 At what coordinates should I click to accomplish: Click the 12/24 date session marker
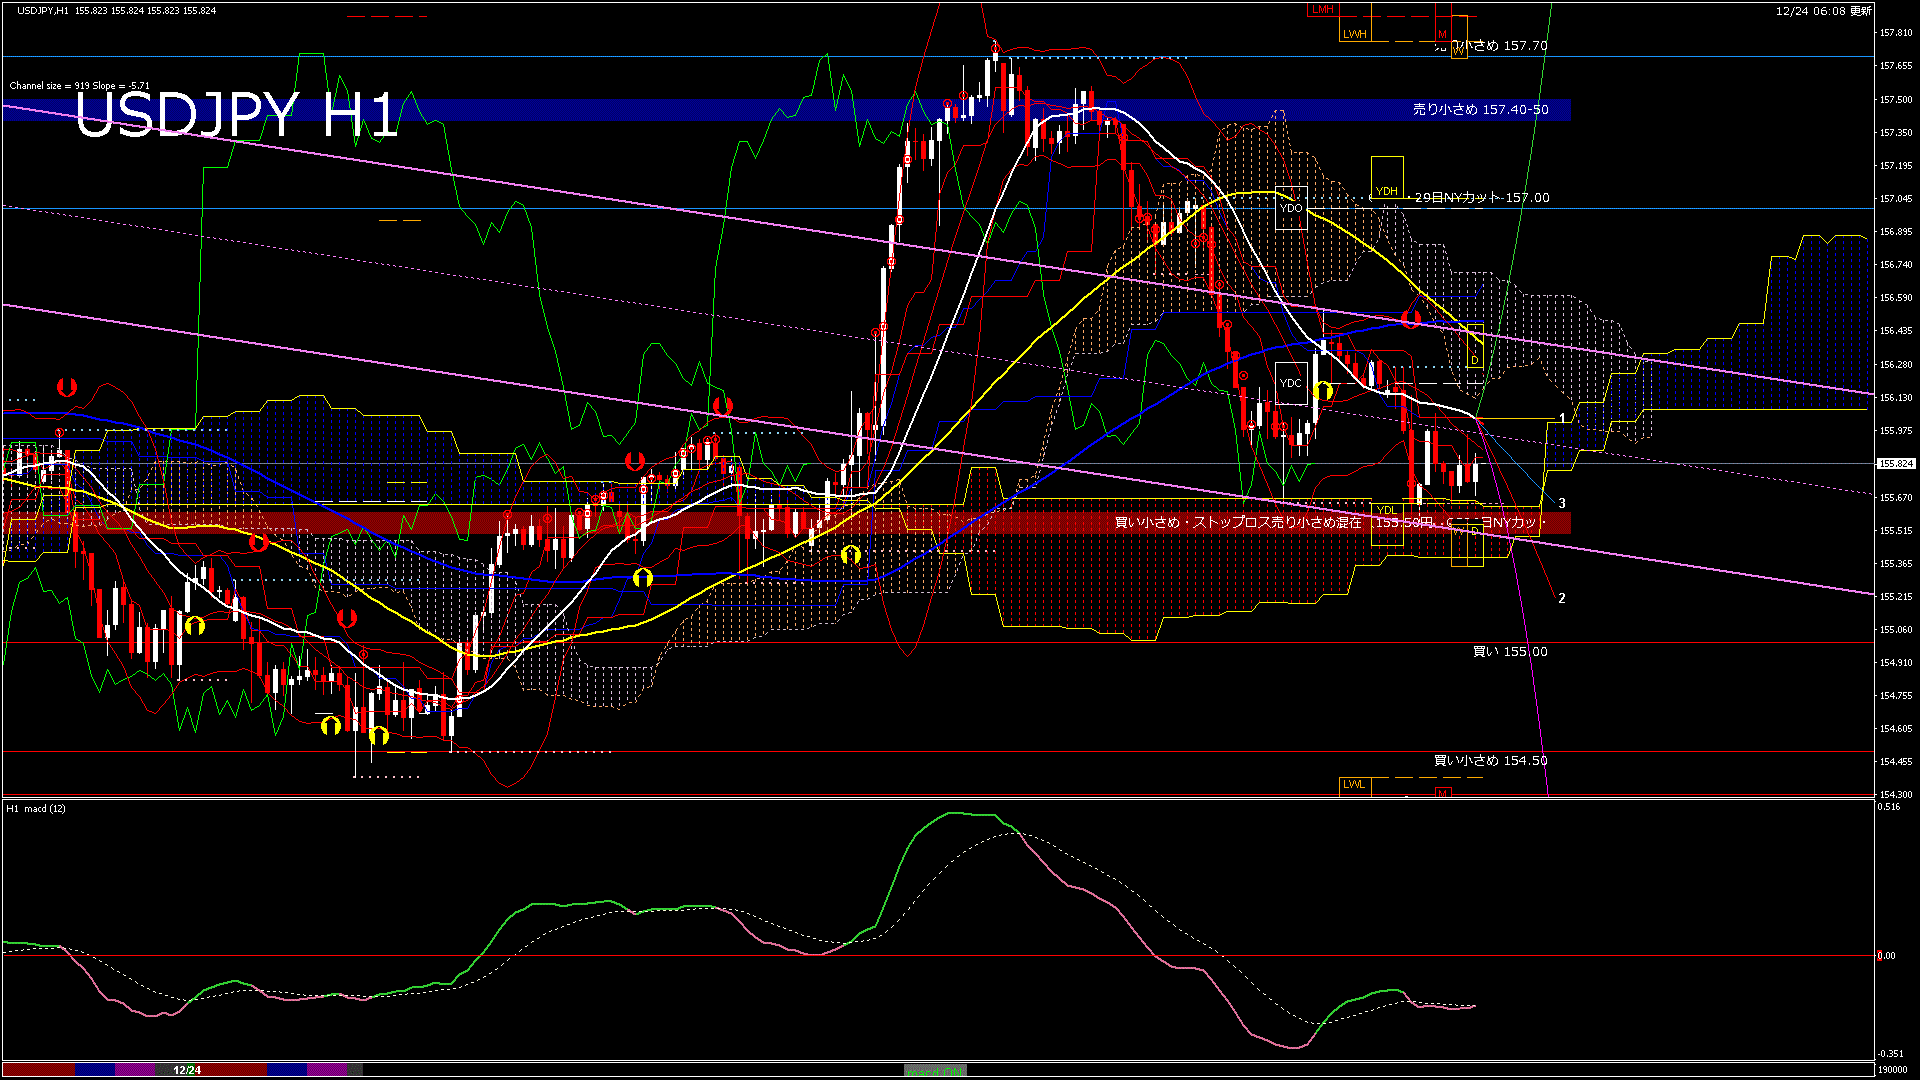[x=187, y=1070]
